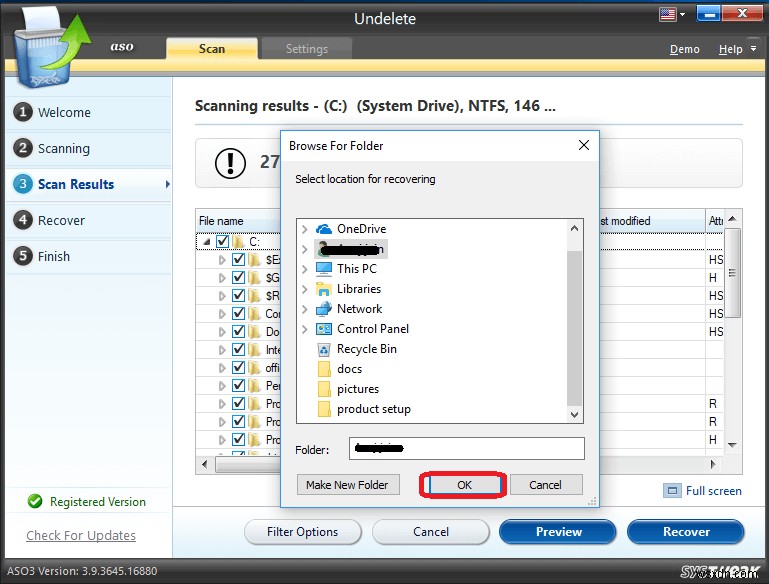Screen dimensions: 769x584
Task: Click step 4 Recover number badge
Action: (23, 220)
